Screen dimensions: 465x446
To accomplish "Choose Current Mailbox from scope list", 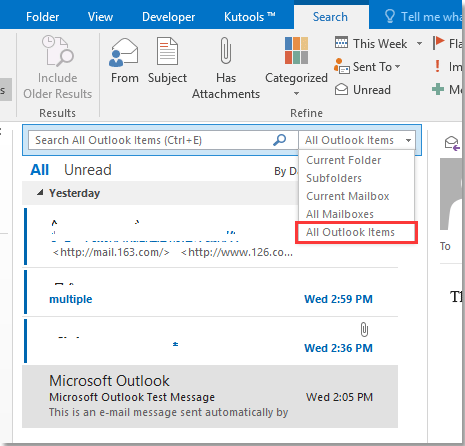I will click(356, 196).
